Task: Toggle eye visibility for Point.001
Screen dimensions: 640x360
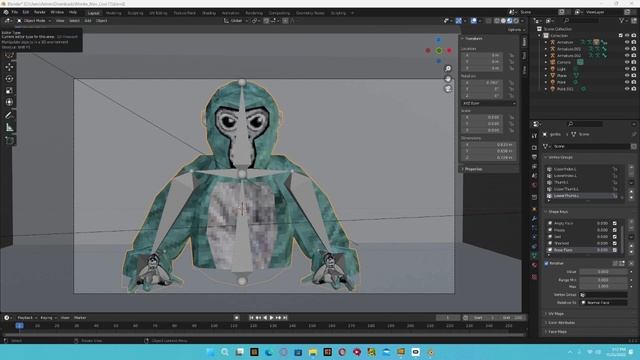Action: pyautogui.click(x=627, y=89)
